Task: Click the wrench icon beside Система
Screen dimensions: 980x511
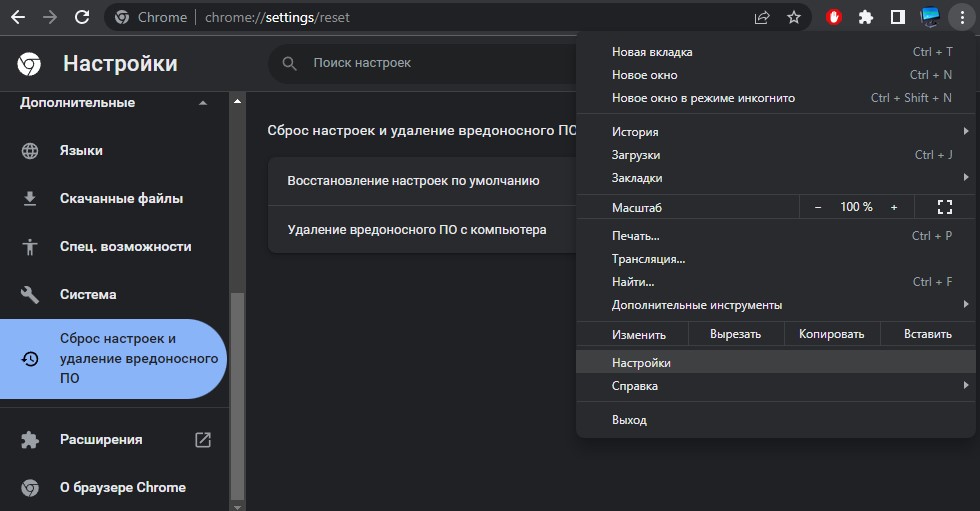Action: point(30,294)
